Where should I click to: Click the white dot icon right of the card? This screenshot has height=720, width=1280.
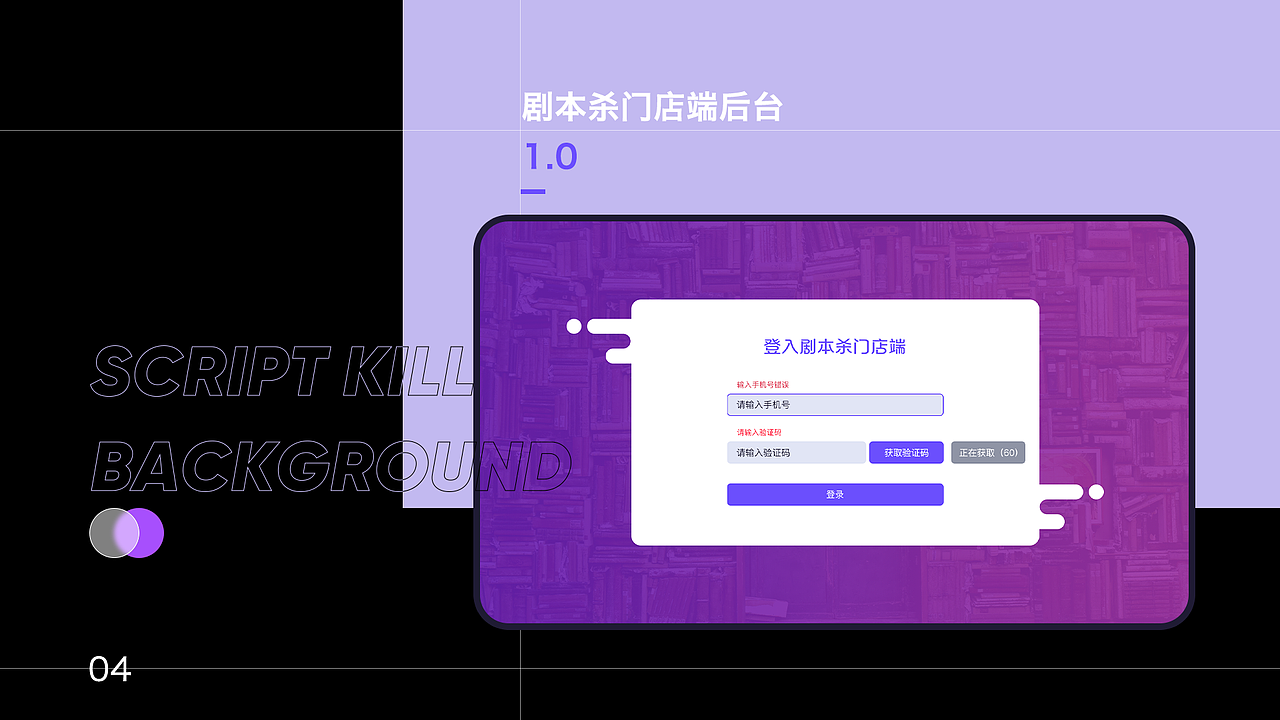[1096, 492]
